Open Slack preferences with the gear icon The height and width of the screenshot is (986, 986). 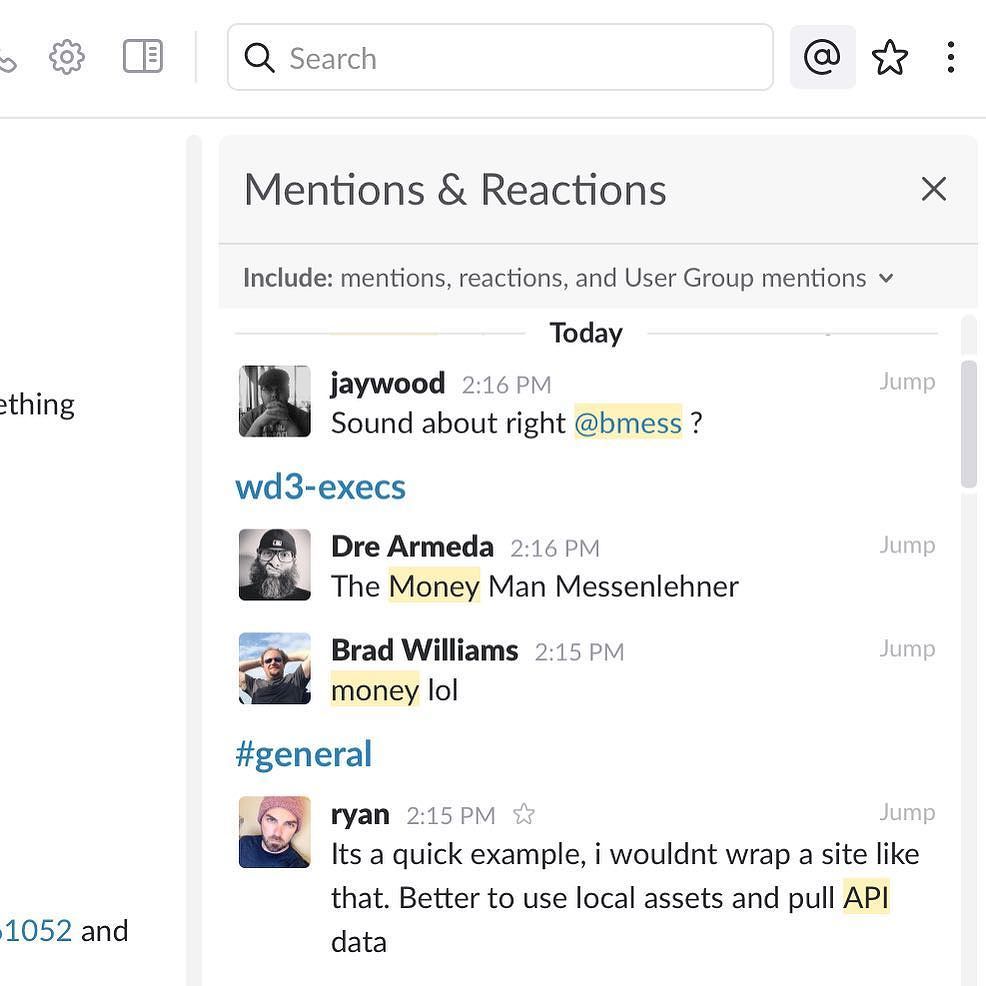tap(66, 56)
